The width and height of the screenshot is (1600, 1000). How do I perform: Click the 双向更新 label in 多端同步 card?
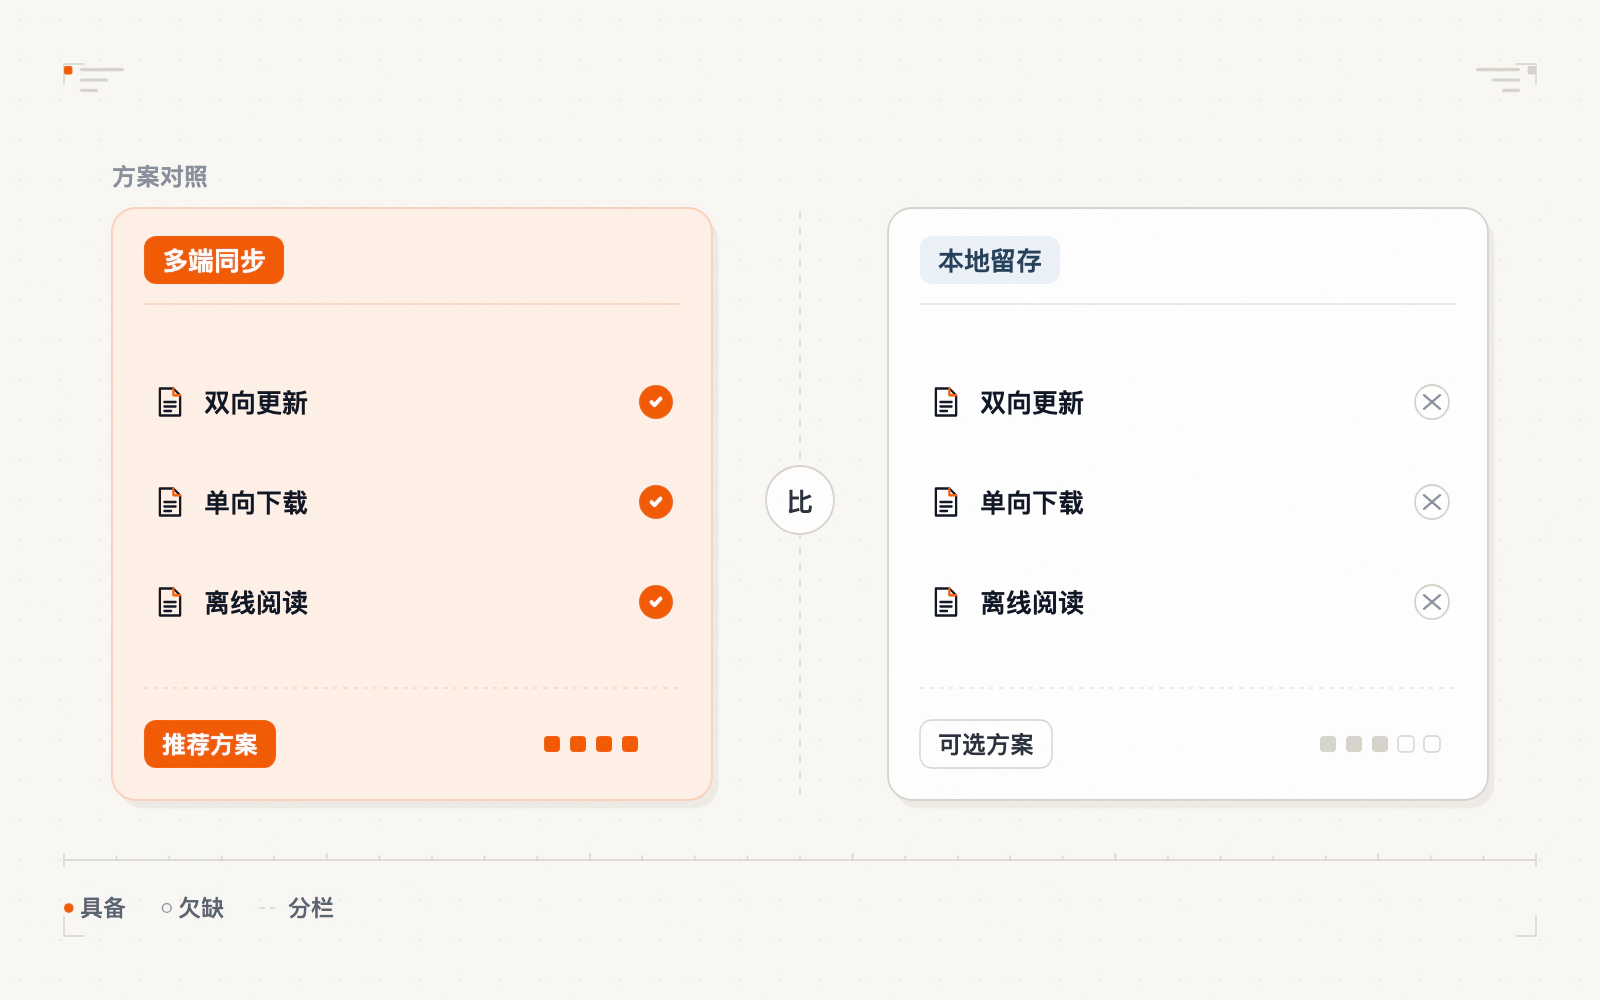pos(256,402)
